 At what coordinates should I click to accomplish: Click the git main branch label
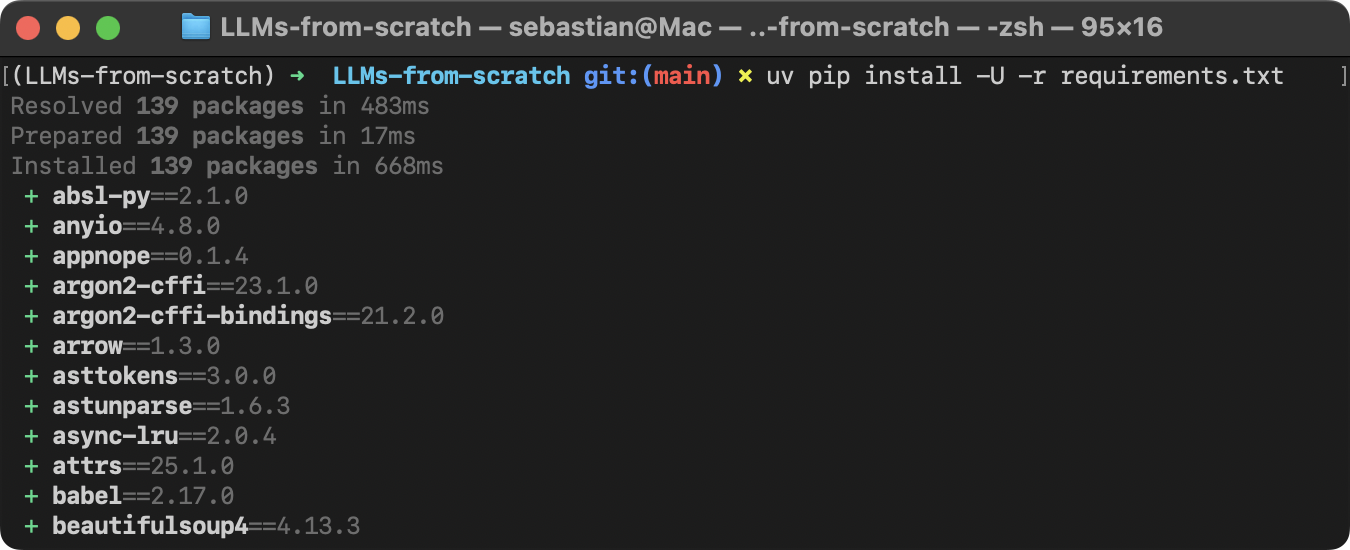(653, 76)
